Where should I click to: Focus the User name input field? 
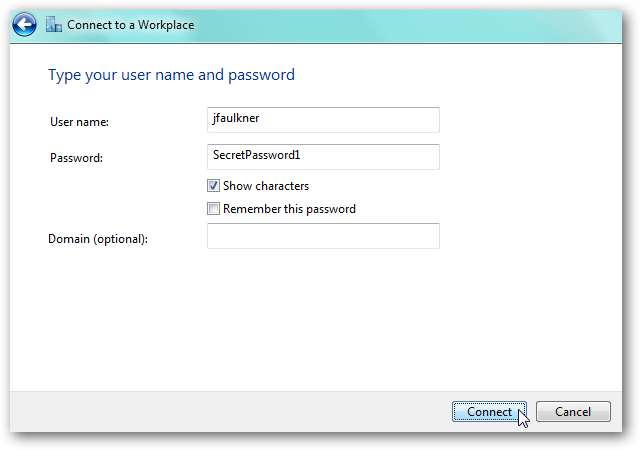coord(322,120)
